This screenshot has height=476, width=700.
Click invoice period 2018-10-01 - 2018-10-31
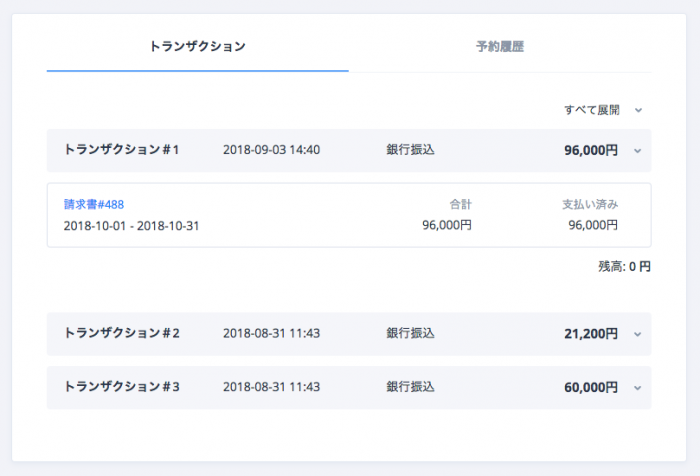[x=131, y=226]
